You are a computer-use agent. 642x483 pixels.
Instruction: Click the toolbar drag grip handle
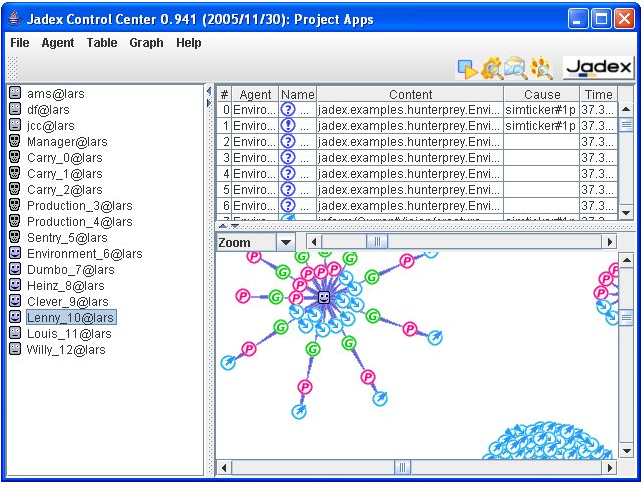tap(13, 68)
